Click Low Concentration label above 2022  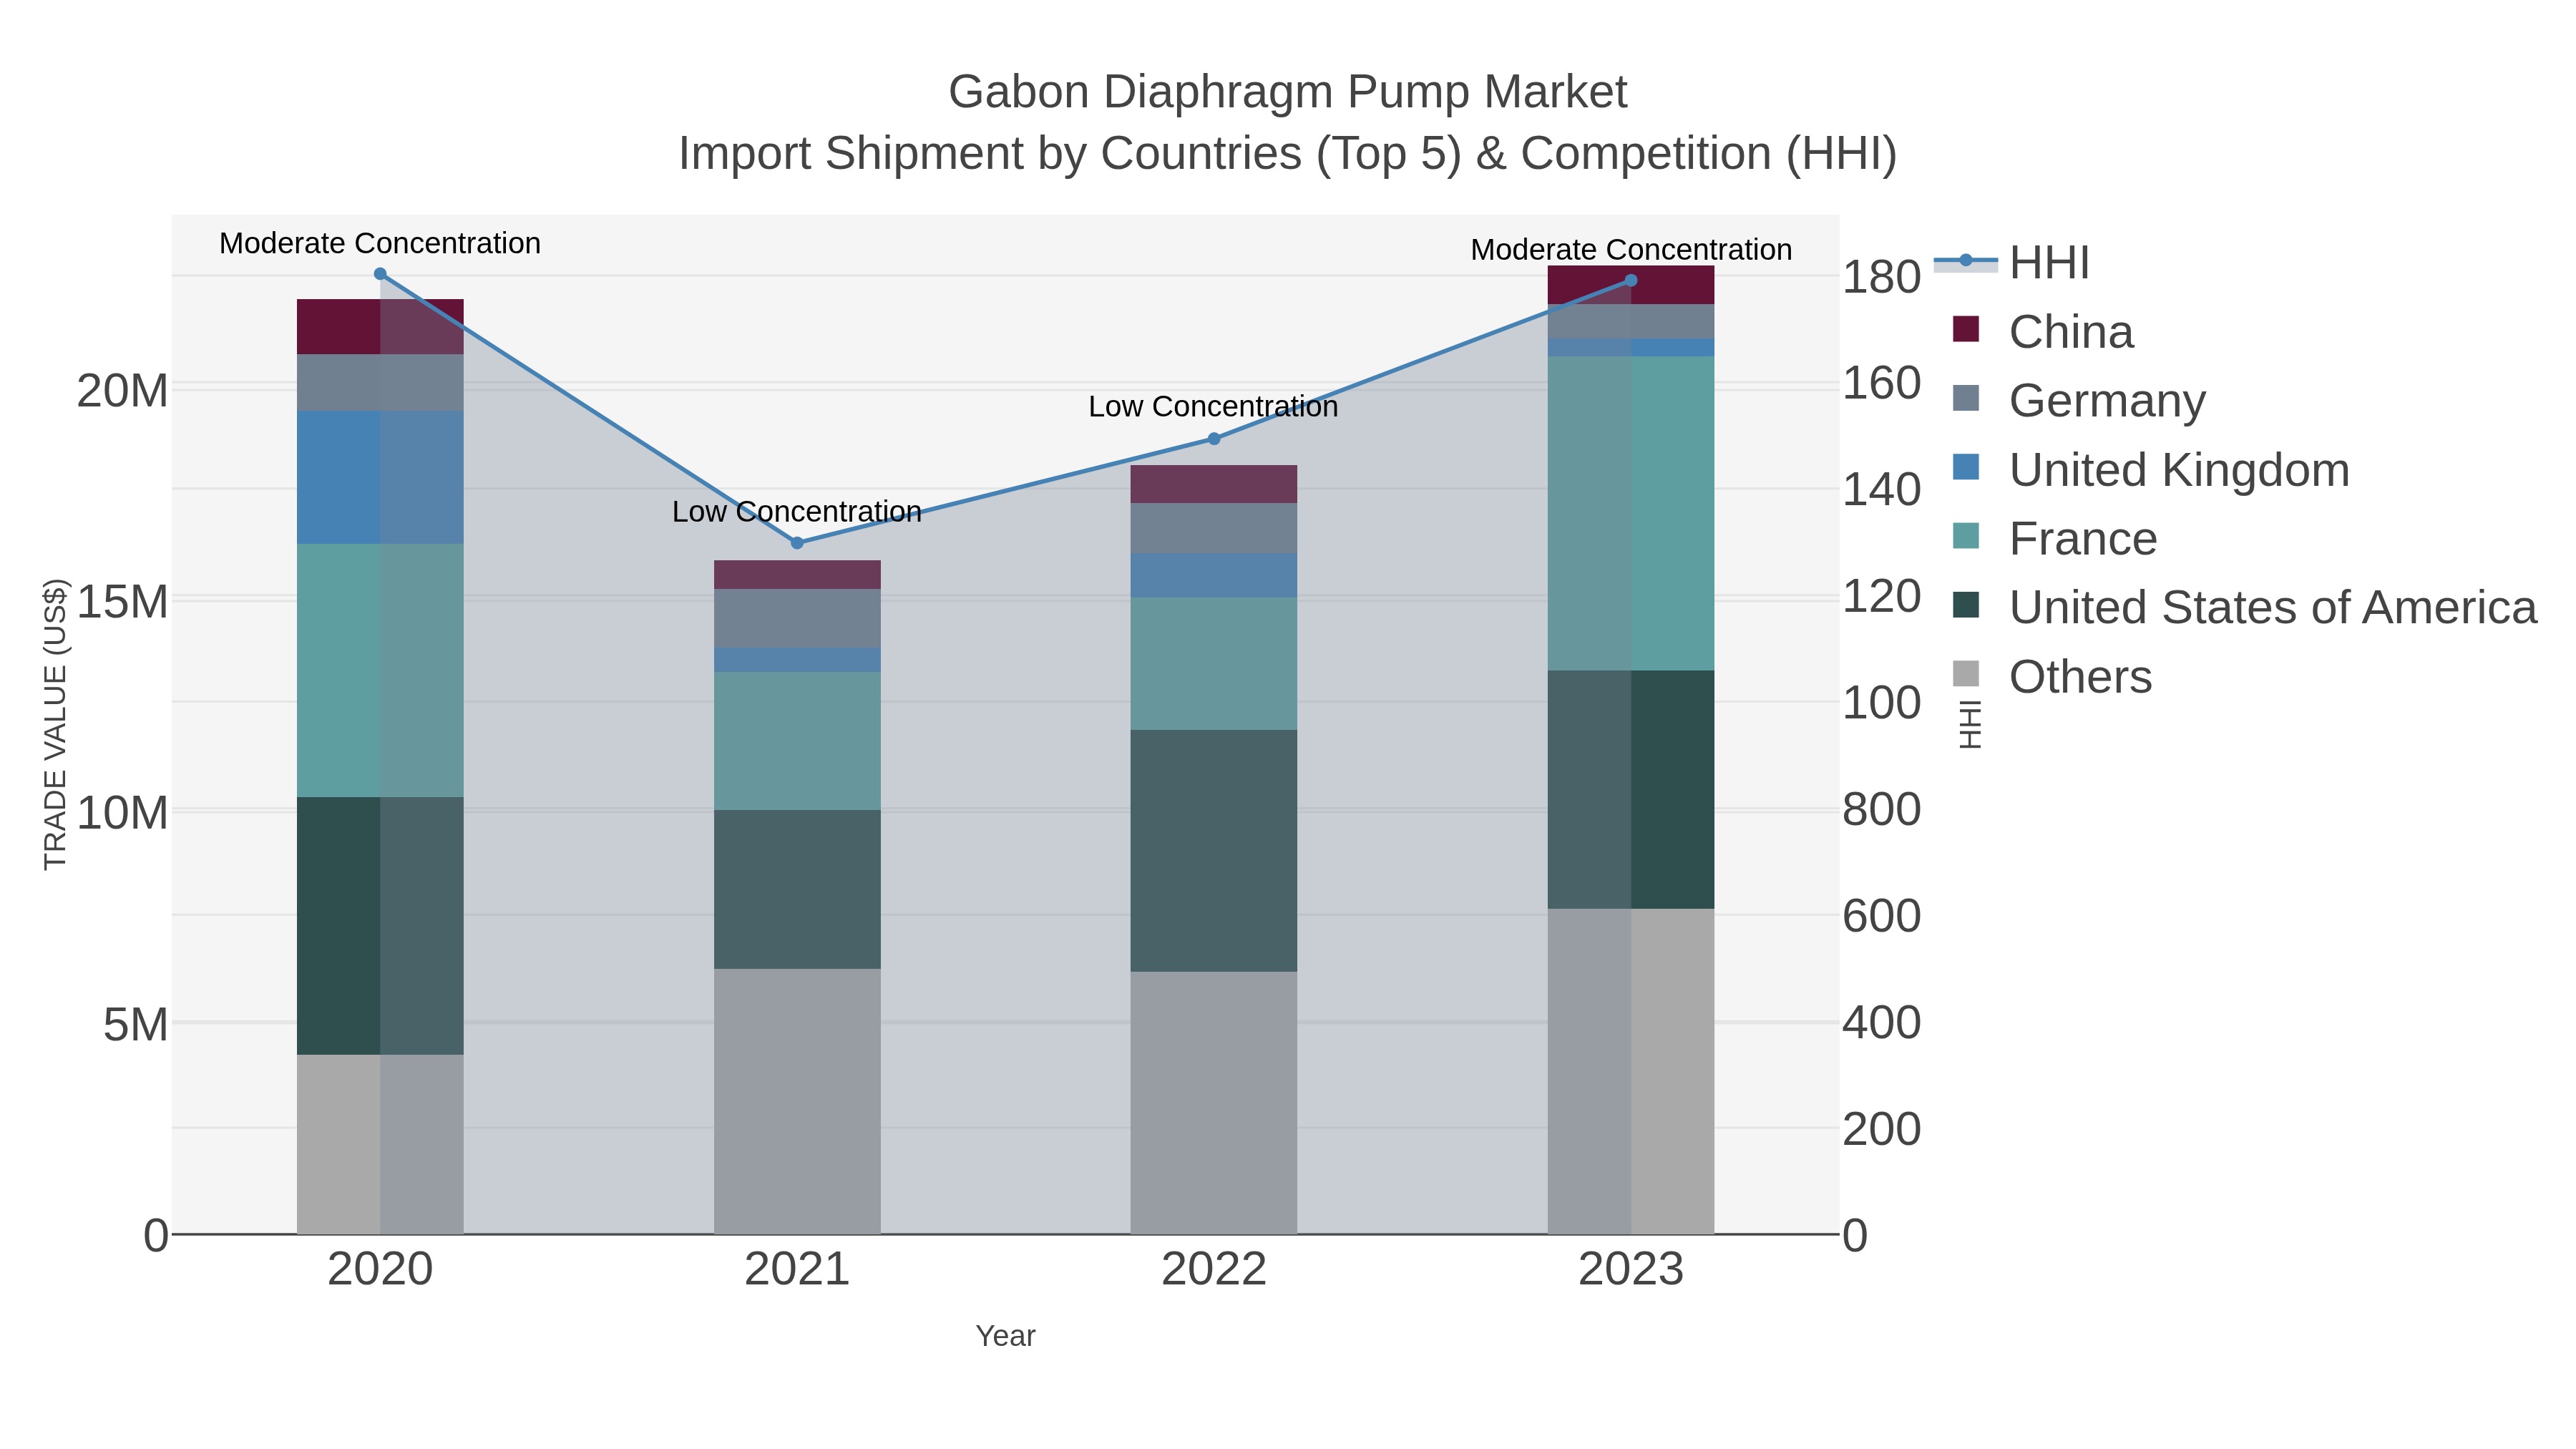click(x=1213, y=407)
